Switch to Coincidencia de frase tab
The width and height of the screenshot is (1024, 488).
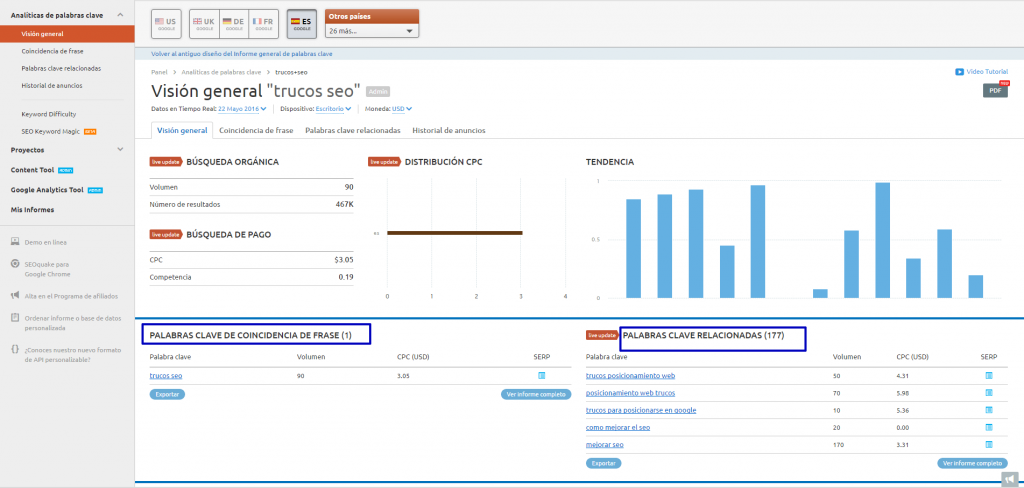(256, 130)
